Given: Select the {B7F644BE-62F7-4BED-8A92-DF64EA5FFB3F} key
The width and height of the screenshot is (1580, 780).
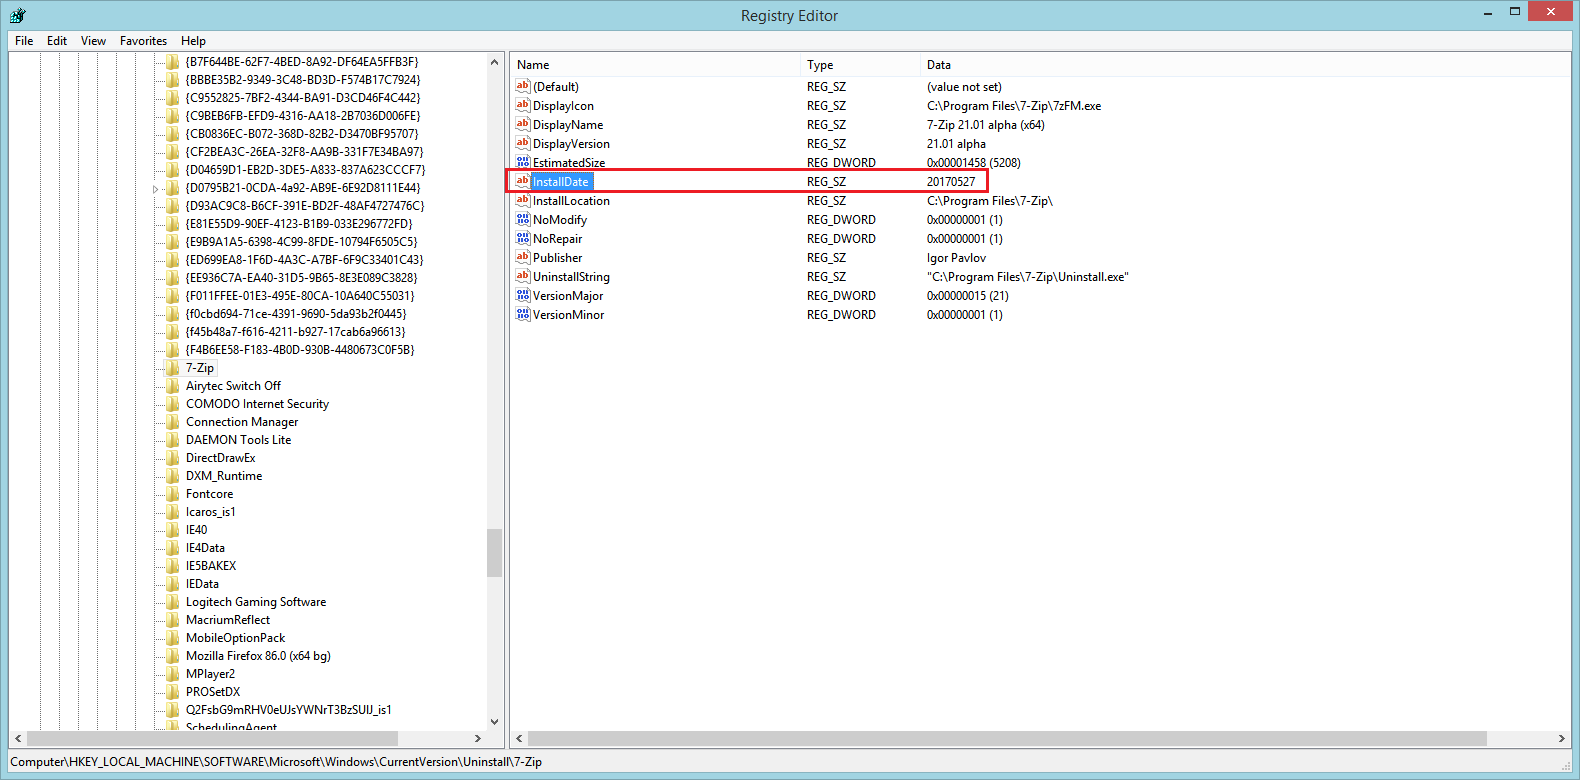Looking at the screenshot, I should (x=302, y=62).
